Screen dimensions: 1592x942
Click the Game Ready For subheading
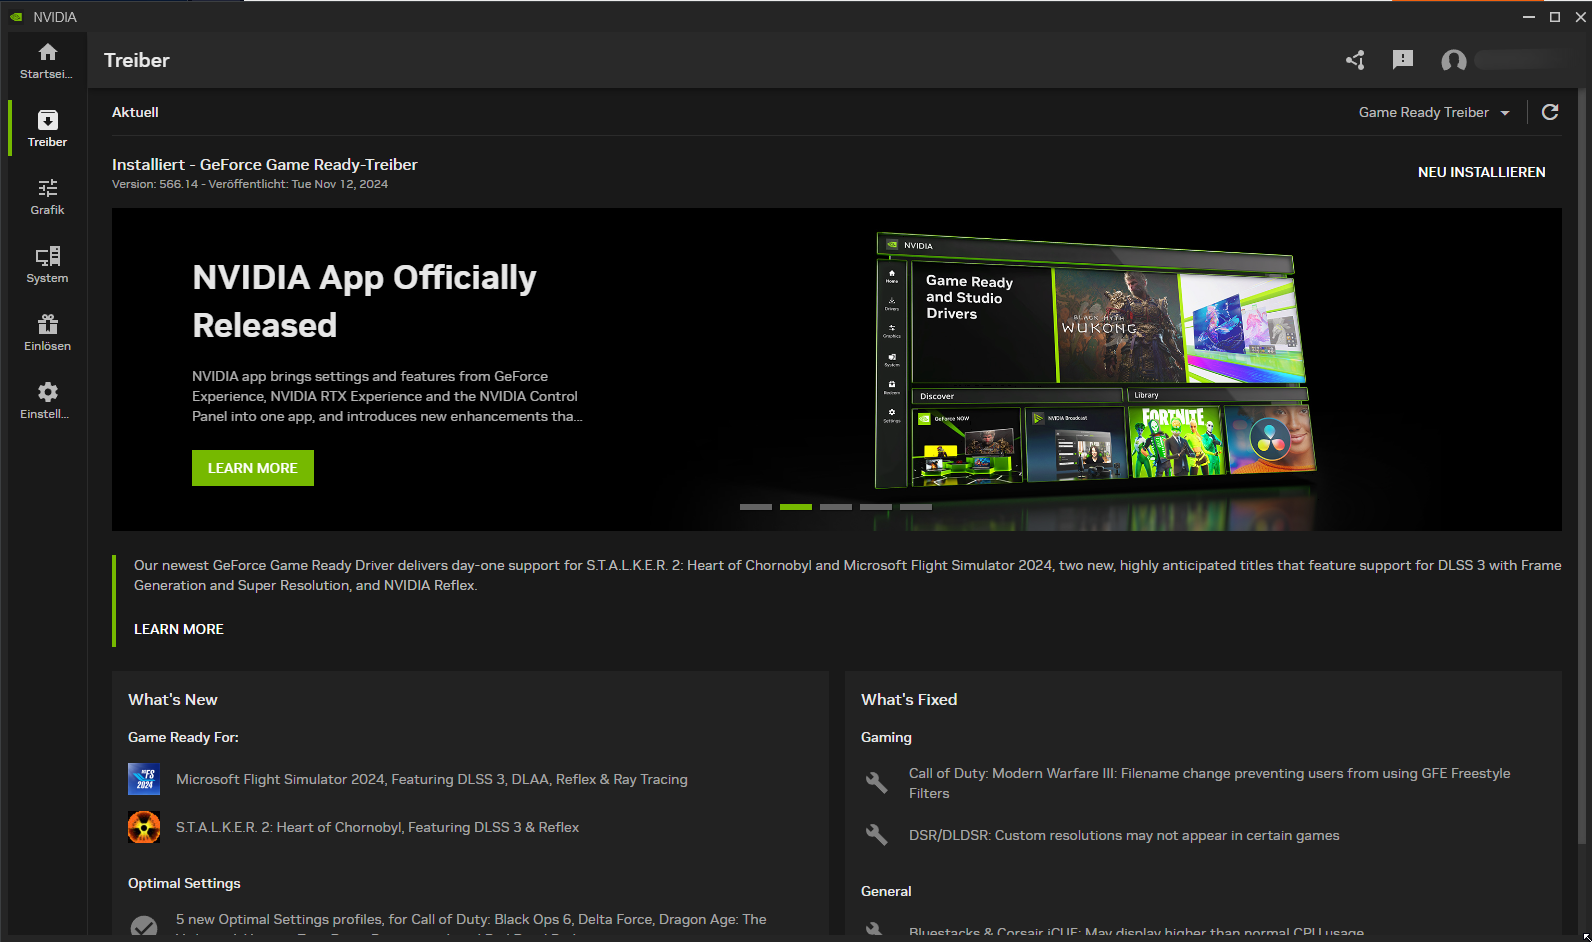pos(183,737)
